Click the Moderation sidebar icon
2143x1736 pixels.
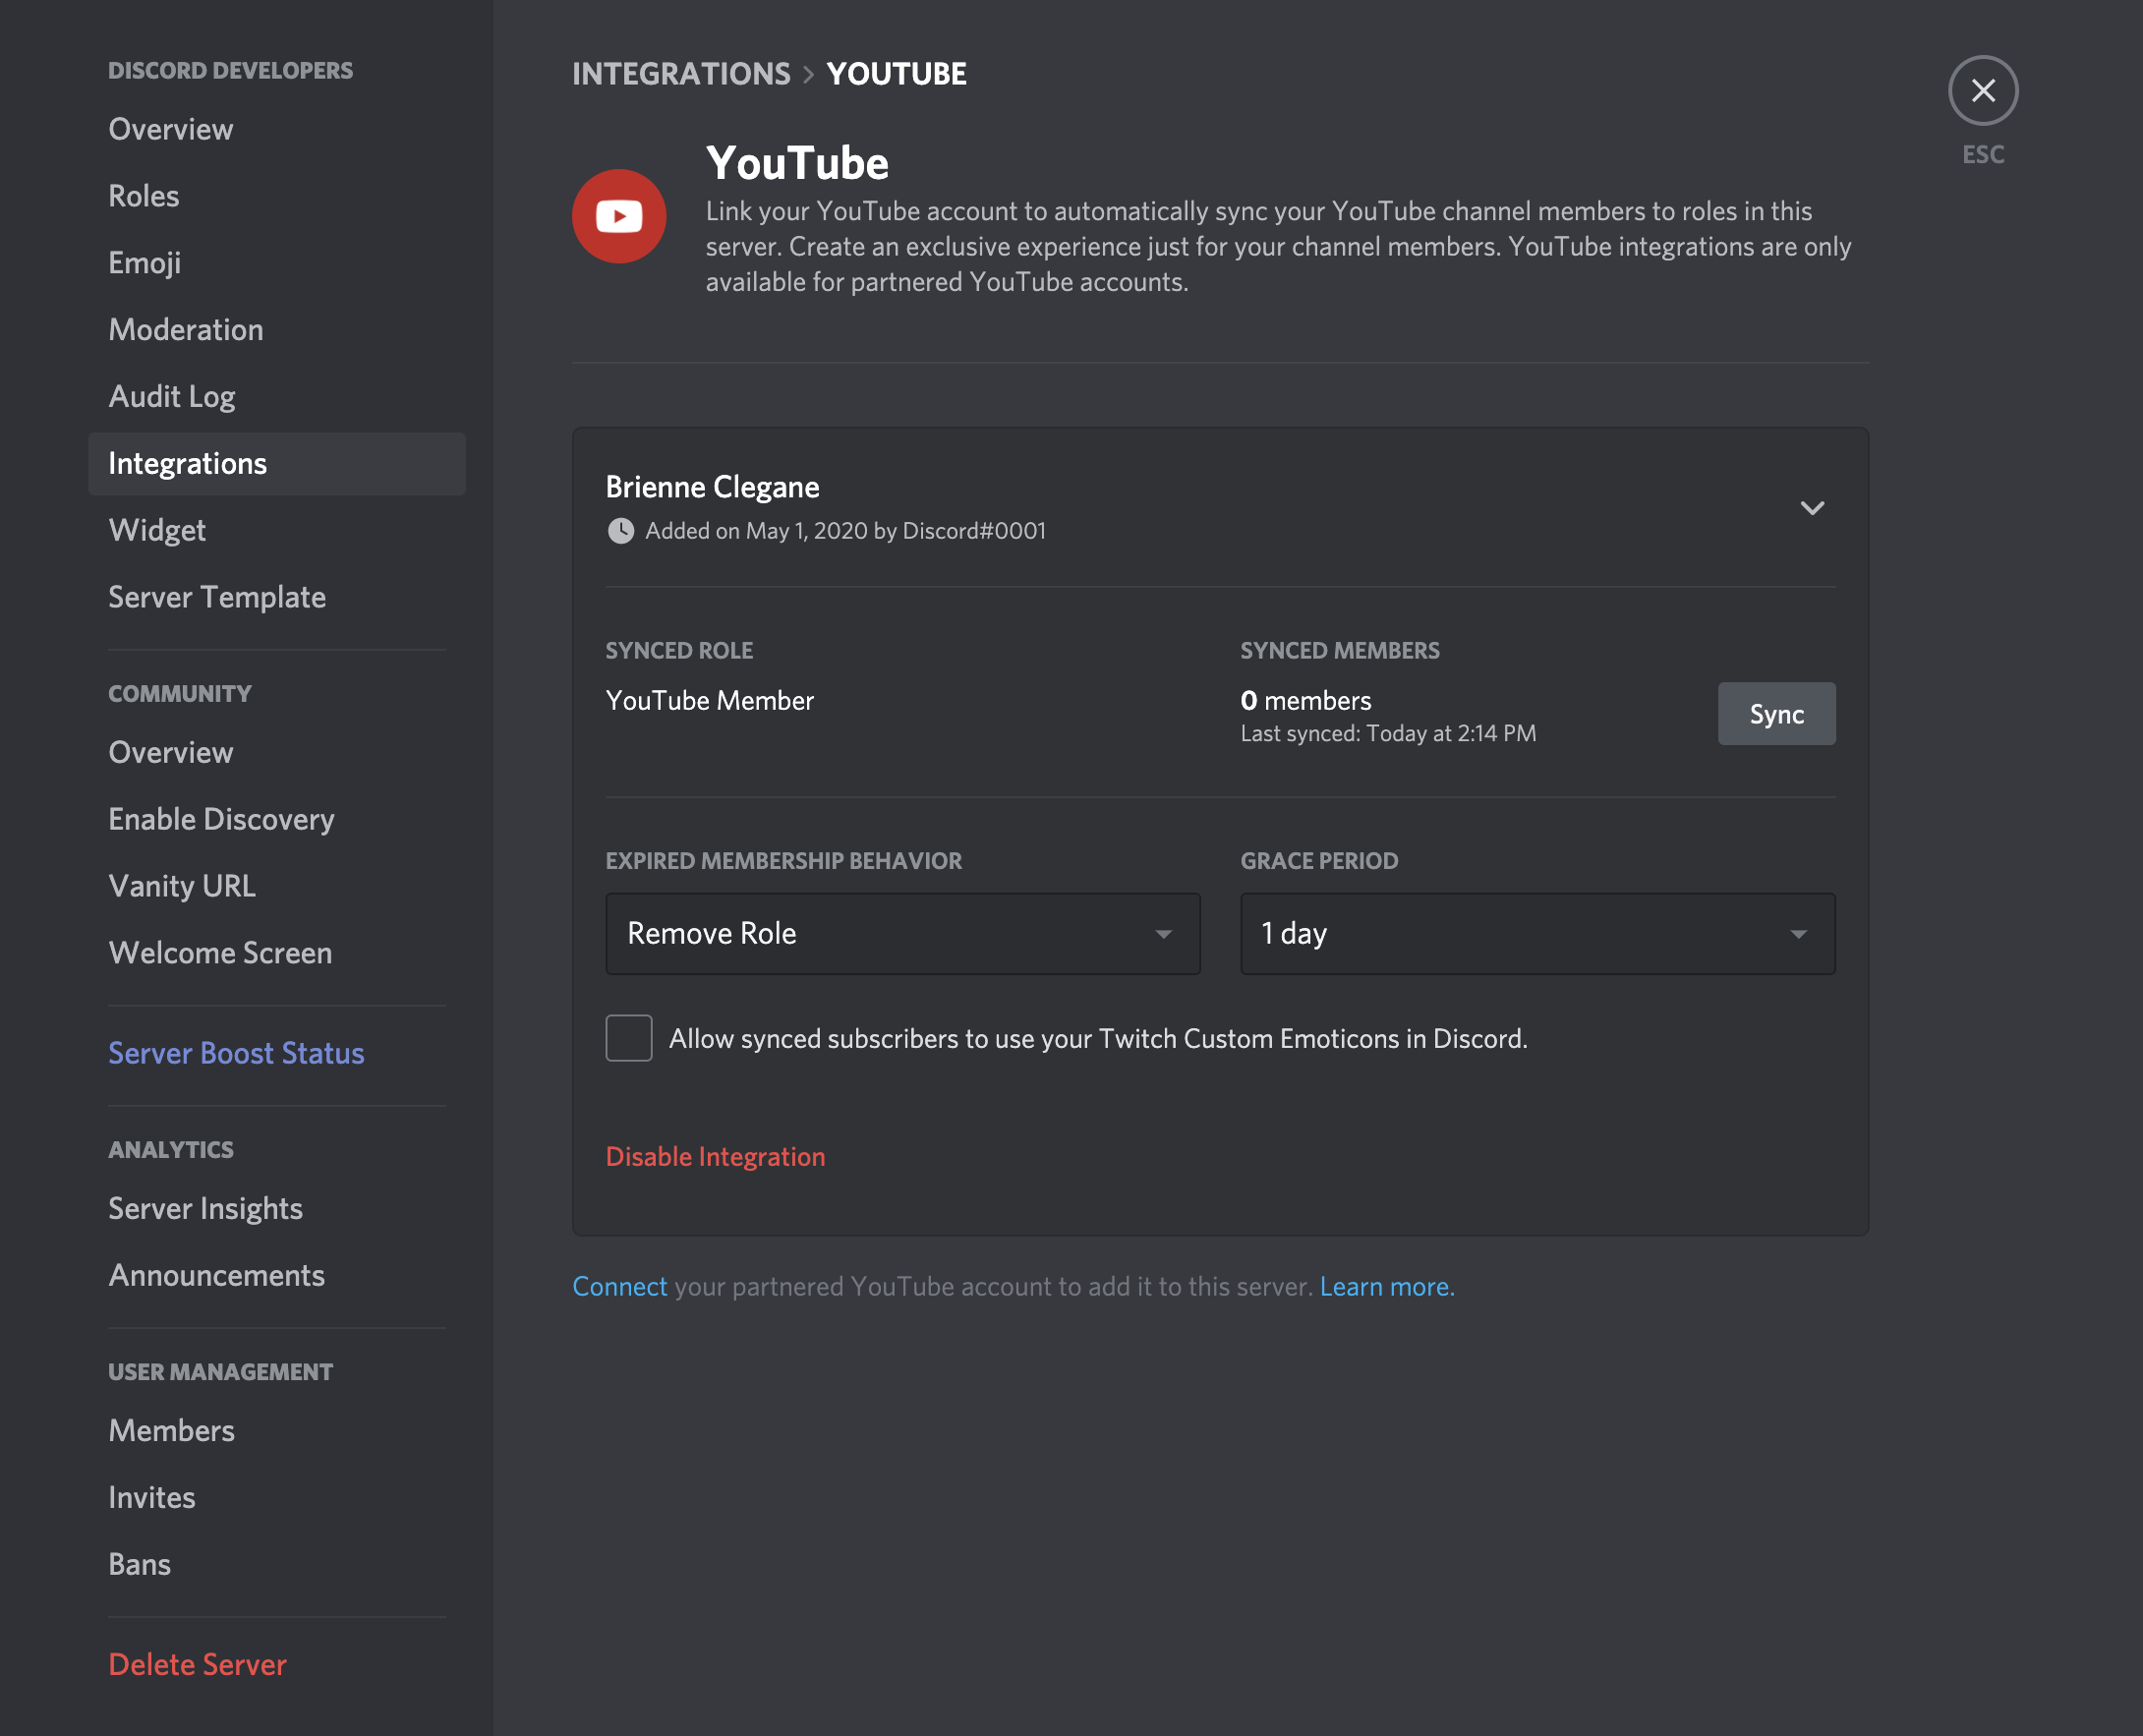pyautogui.click(x=186, y=327)
